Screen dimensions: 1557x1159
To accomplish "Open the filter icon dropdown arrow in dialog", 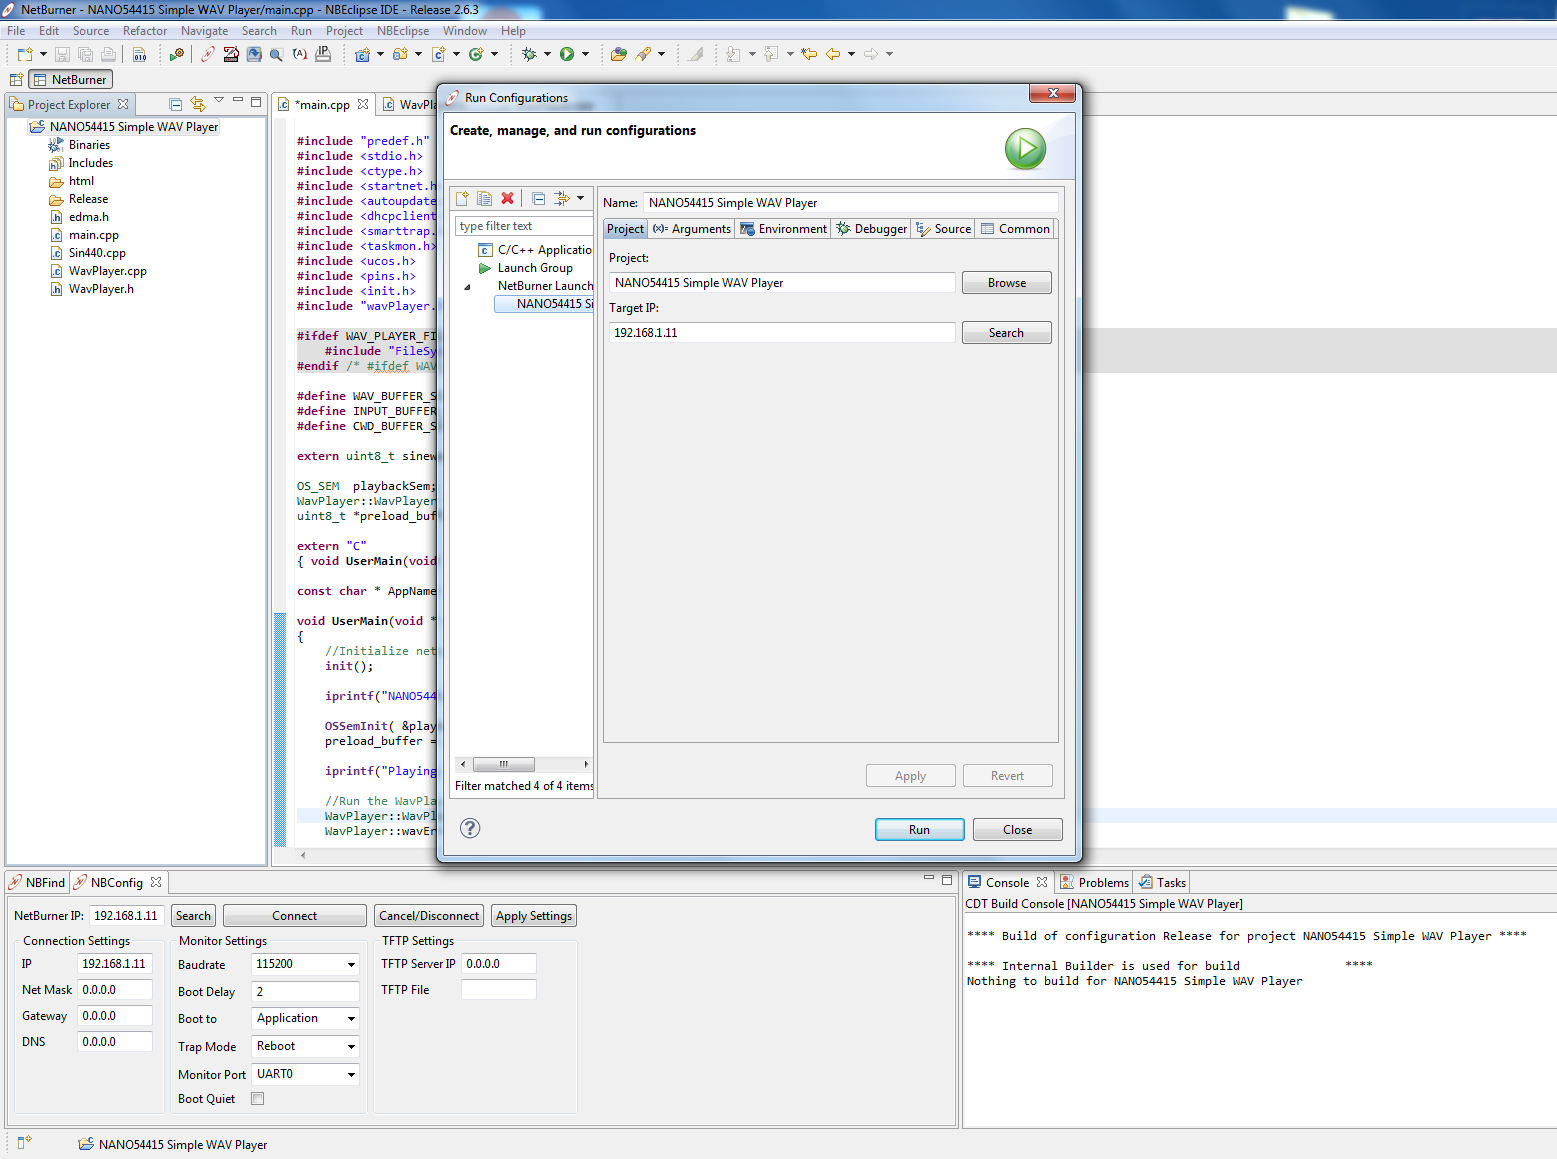I will (580, 198).
